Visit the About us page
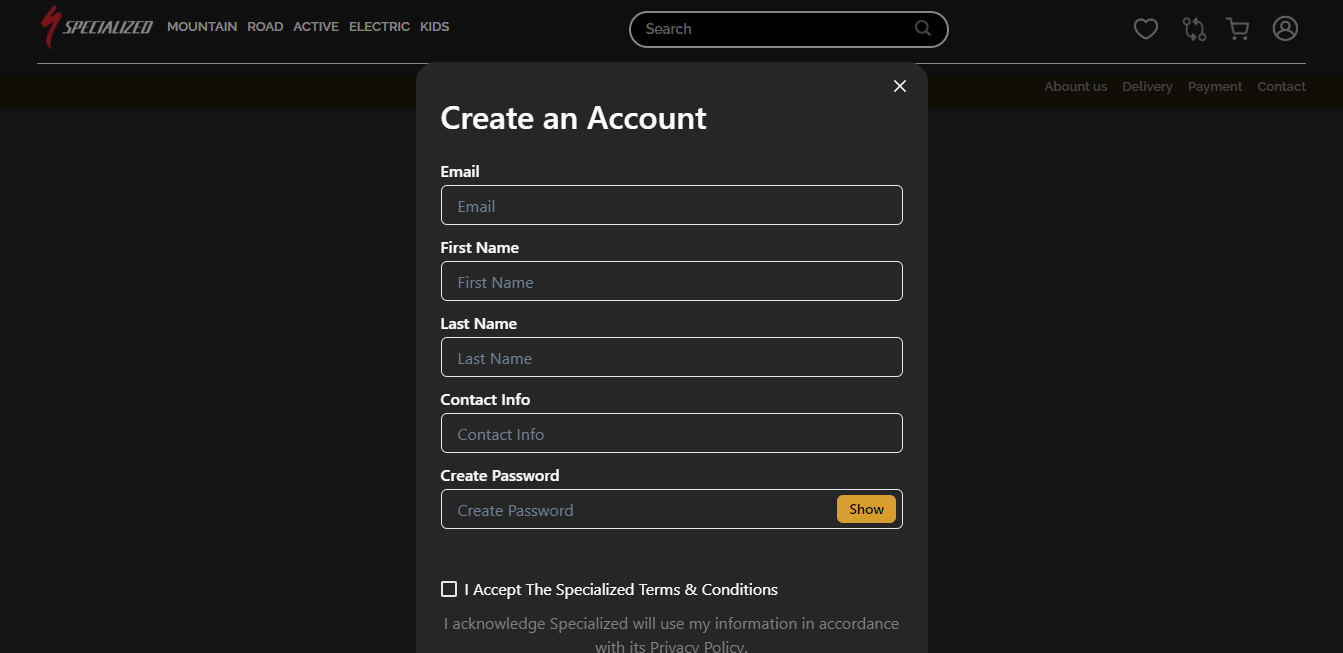This screenshot has height=653, width=1343. point(1075,86)
